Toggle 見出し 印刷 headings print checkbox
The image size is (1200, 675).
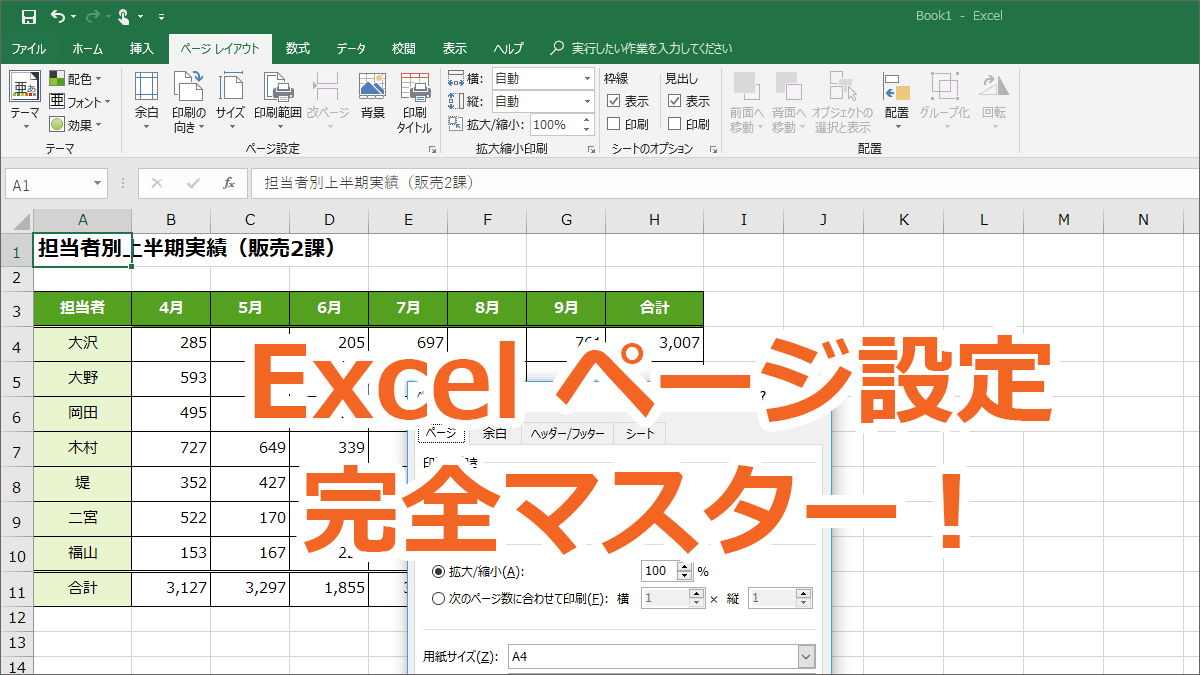click(x=675, y=124)
